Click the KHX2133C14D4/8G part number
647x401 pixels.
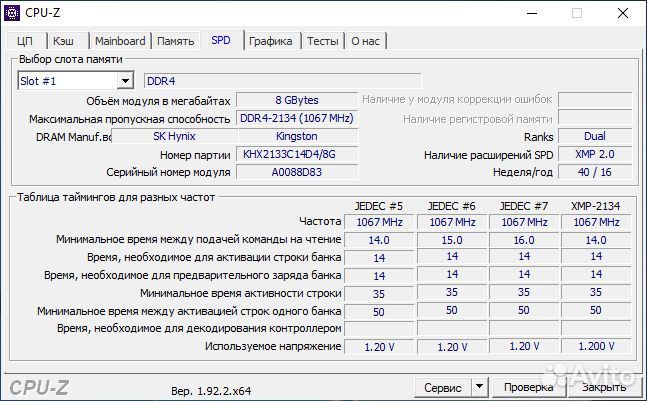pos(297,154)
